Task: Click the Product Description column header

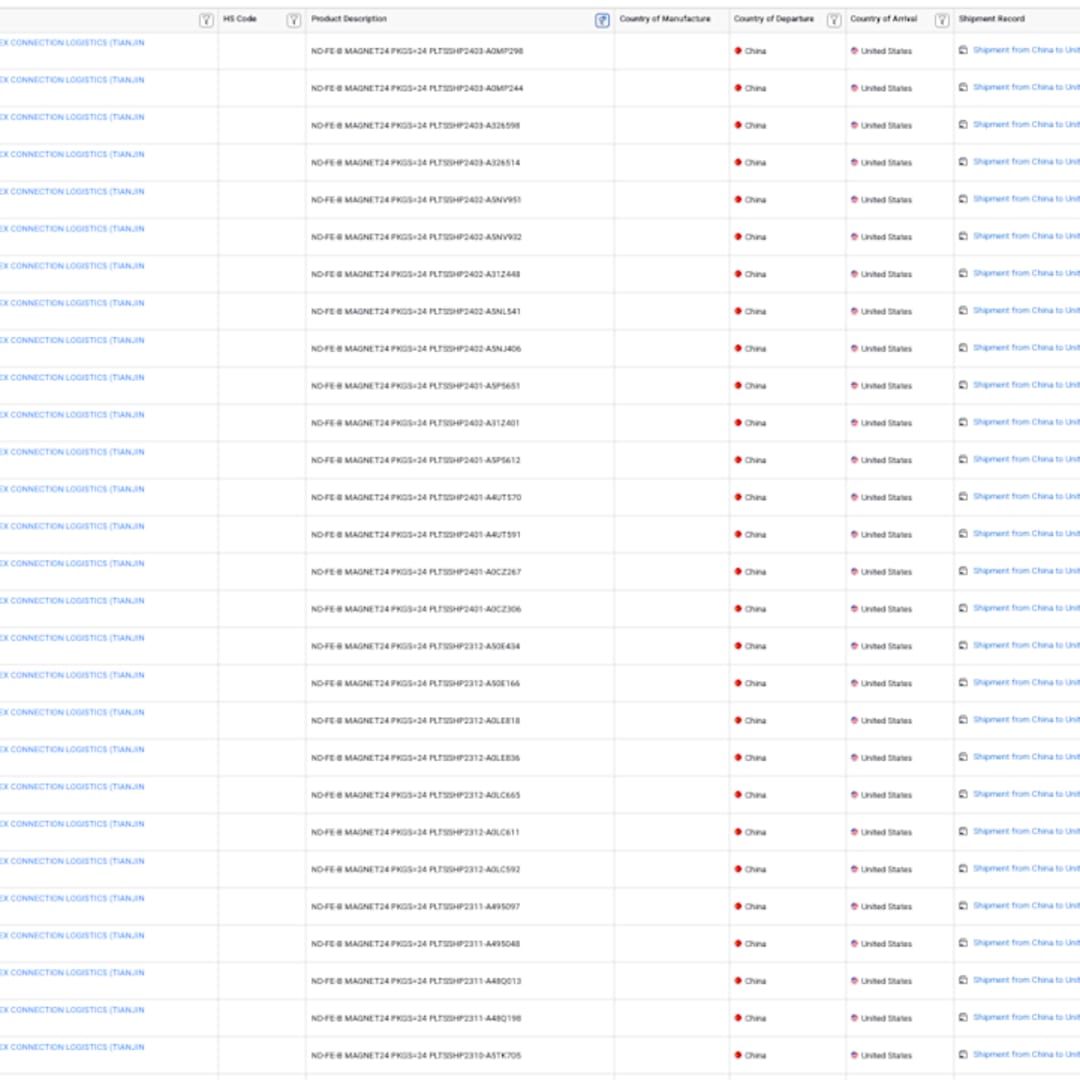Action: [x=349, y=19]
